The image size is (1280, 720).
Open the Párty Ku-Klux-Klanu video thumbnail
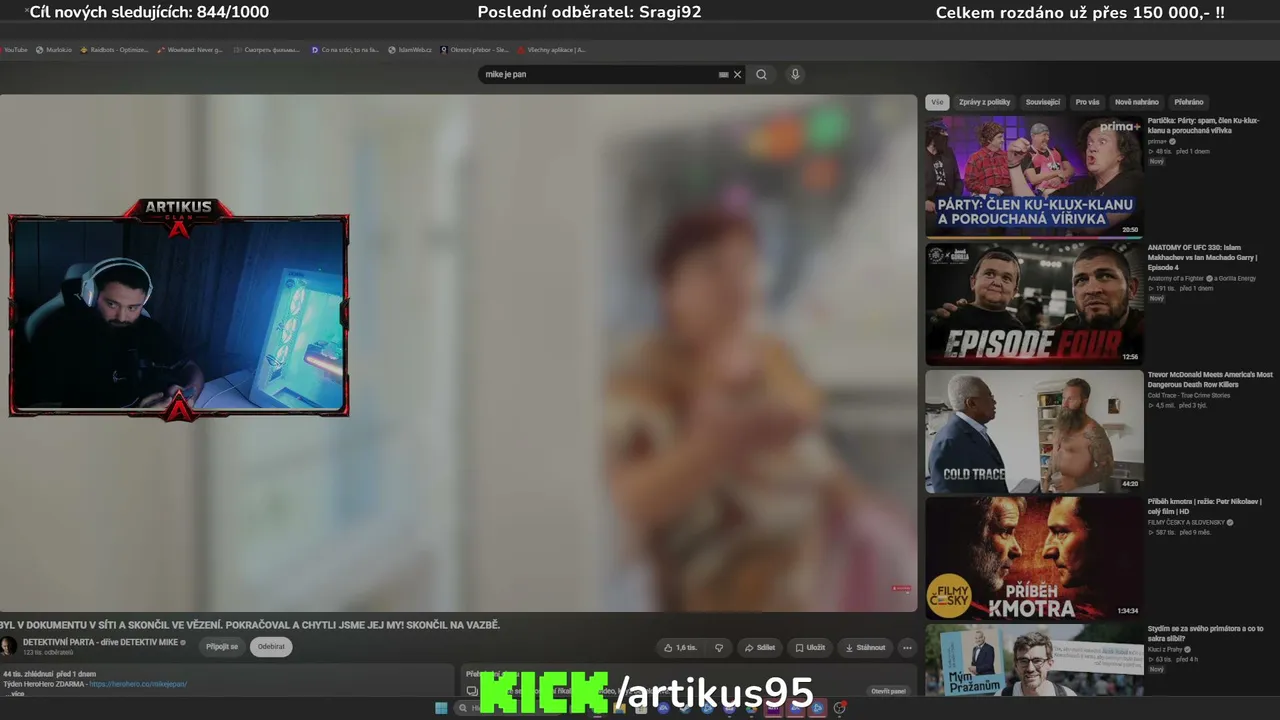(1034, 177)
